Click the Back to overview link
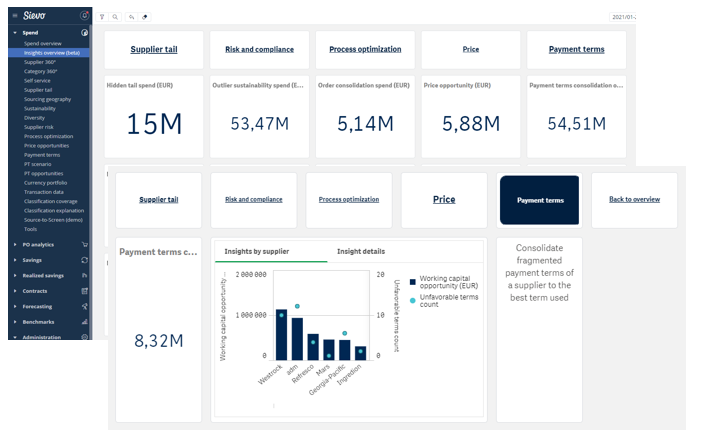The height and width of the screenshot is (430, 702). 634,199
